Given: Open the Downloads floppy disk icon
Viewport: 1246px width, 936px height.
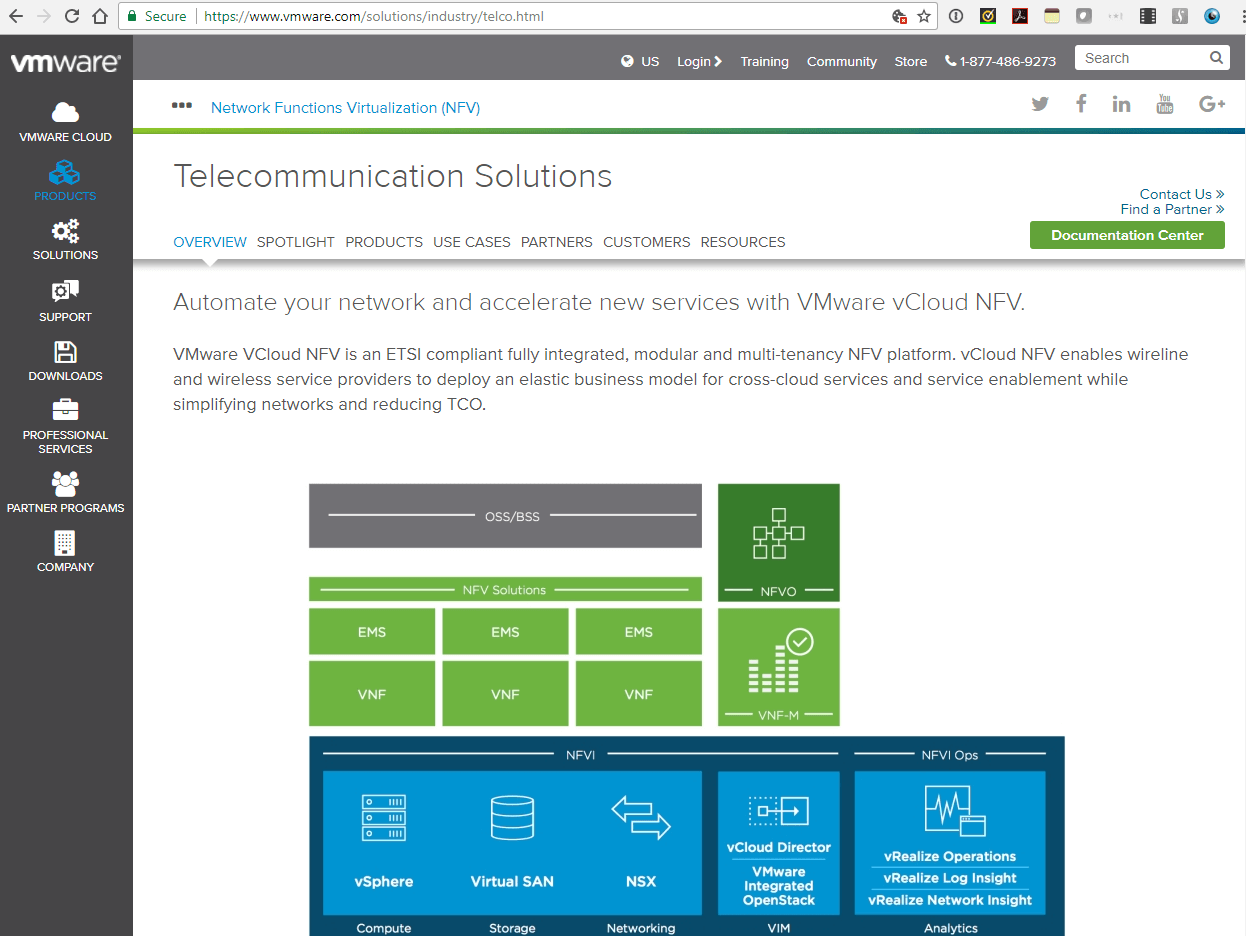Looking at the screenshot, I should pyautogui.click(x=65, y=351).
